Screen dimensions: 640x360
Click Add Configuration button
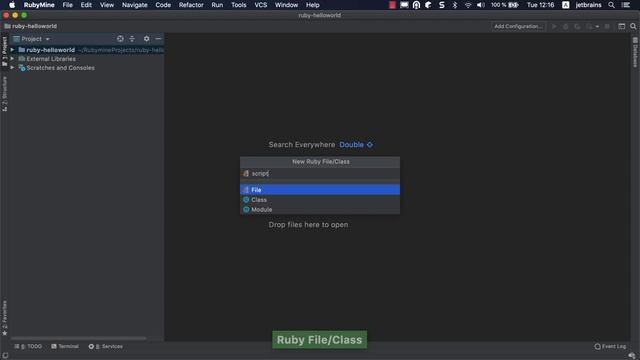(x=518, y=26)
